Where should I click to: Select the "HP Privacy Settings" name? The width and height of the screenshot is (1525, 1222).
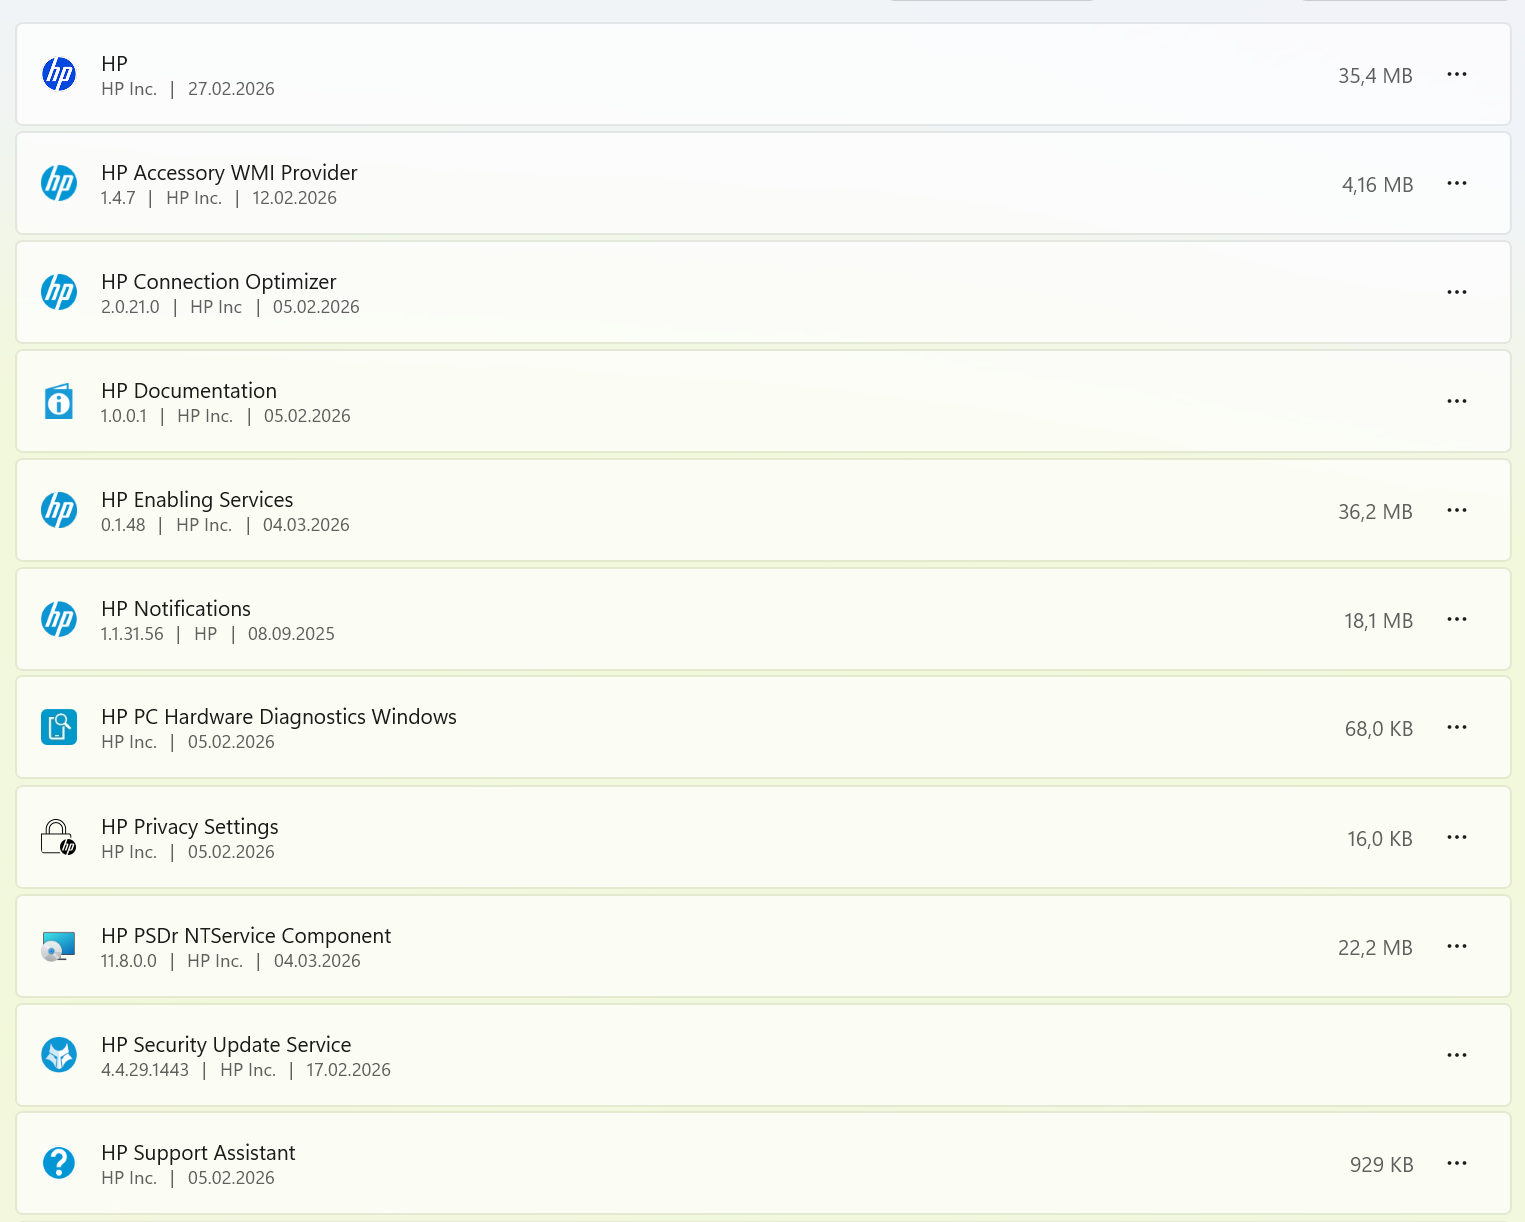click(190, 827)
